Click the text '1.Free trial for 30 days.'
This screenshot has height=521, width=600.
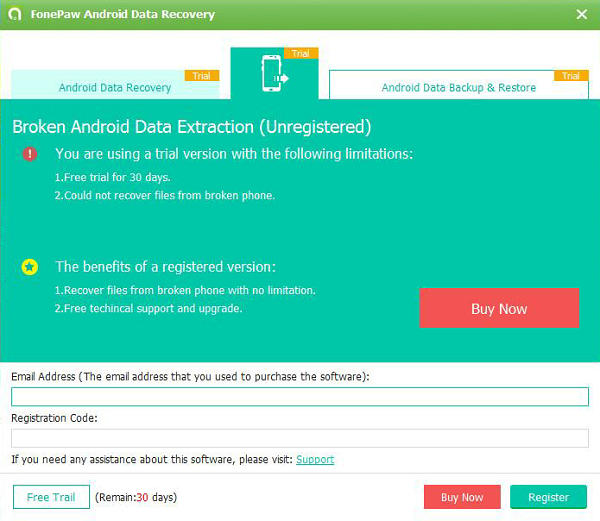coord(112,177)
